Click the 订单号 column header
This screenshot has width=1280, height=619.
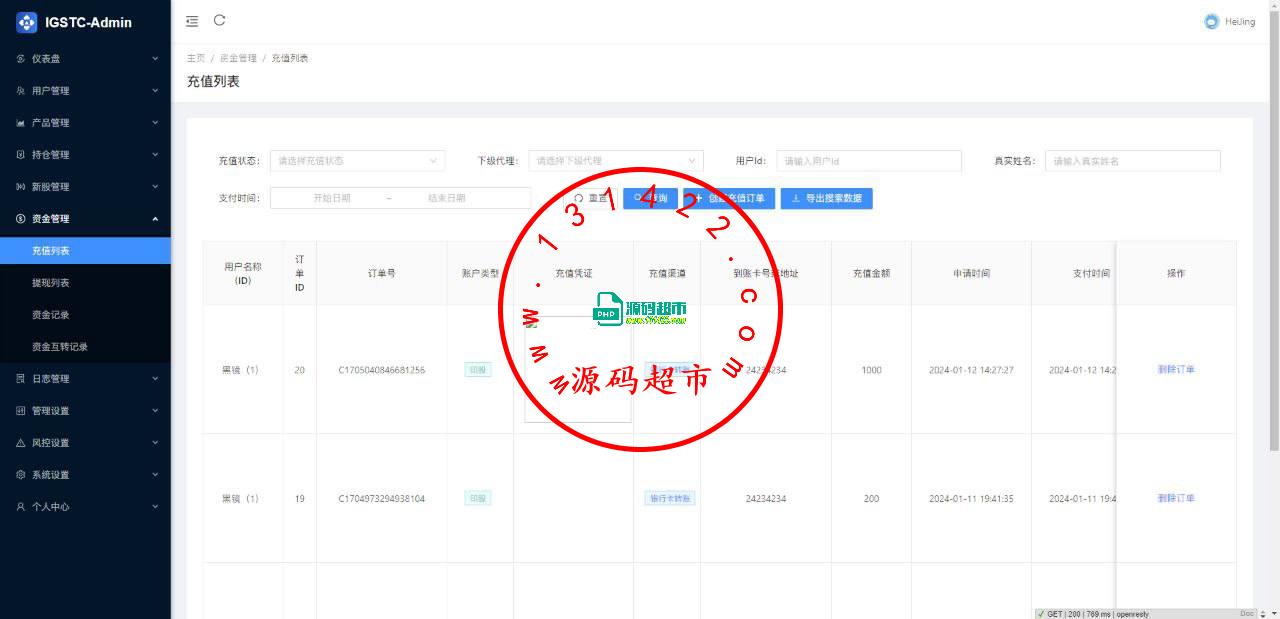pos(382,273)
